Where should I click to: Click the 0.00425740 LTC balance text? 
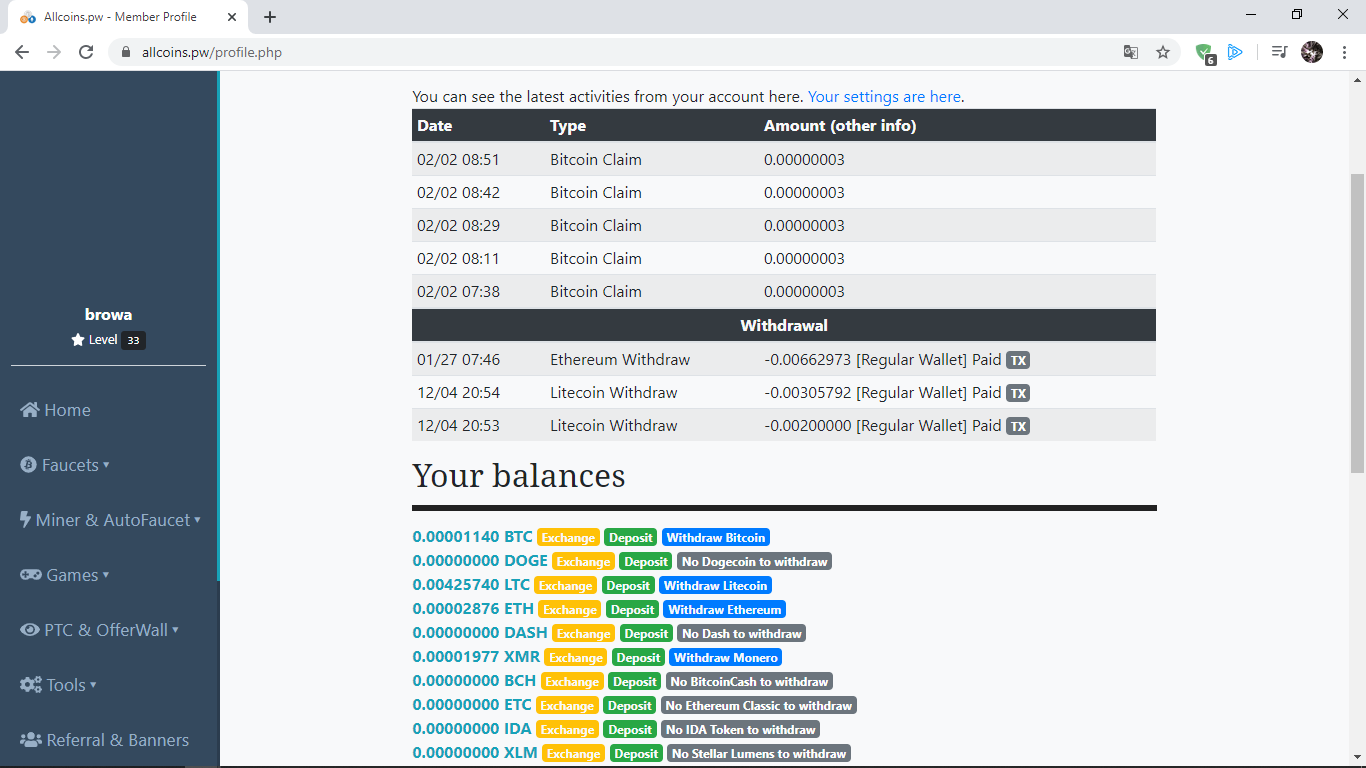[471, 586]
